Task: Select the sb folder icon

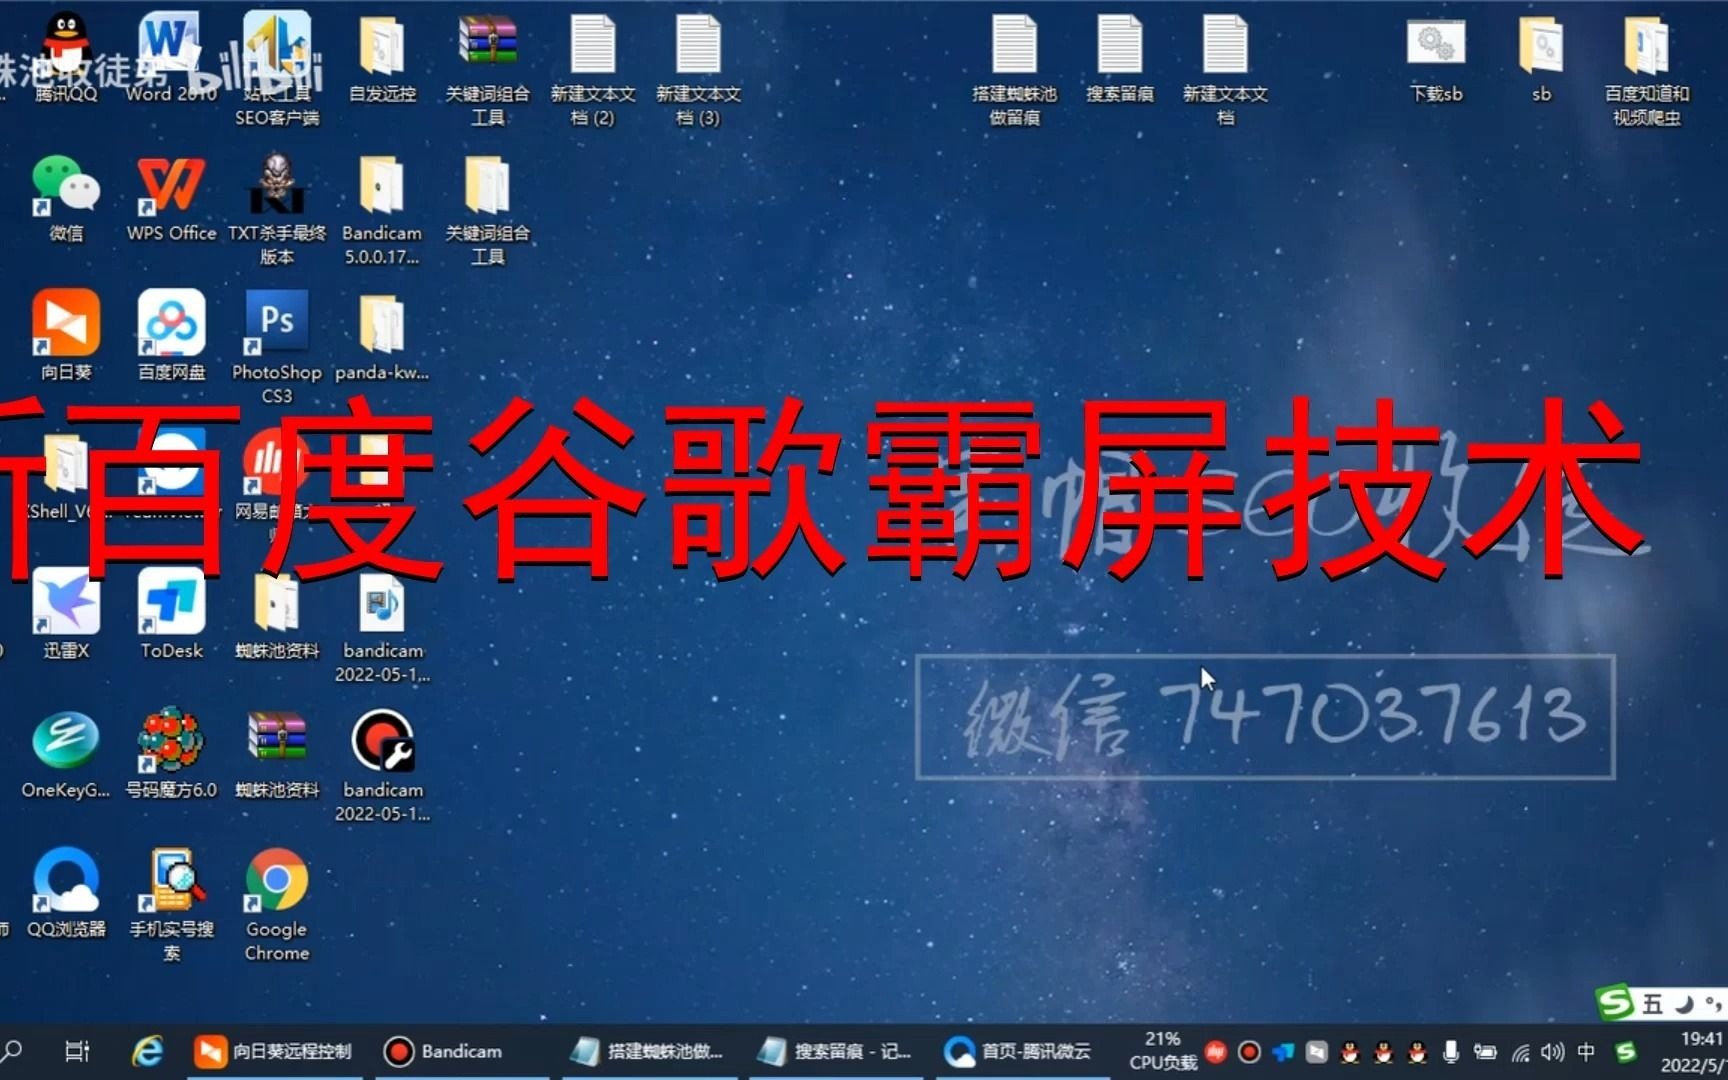Action: click(1541, 57)
